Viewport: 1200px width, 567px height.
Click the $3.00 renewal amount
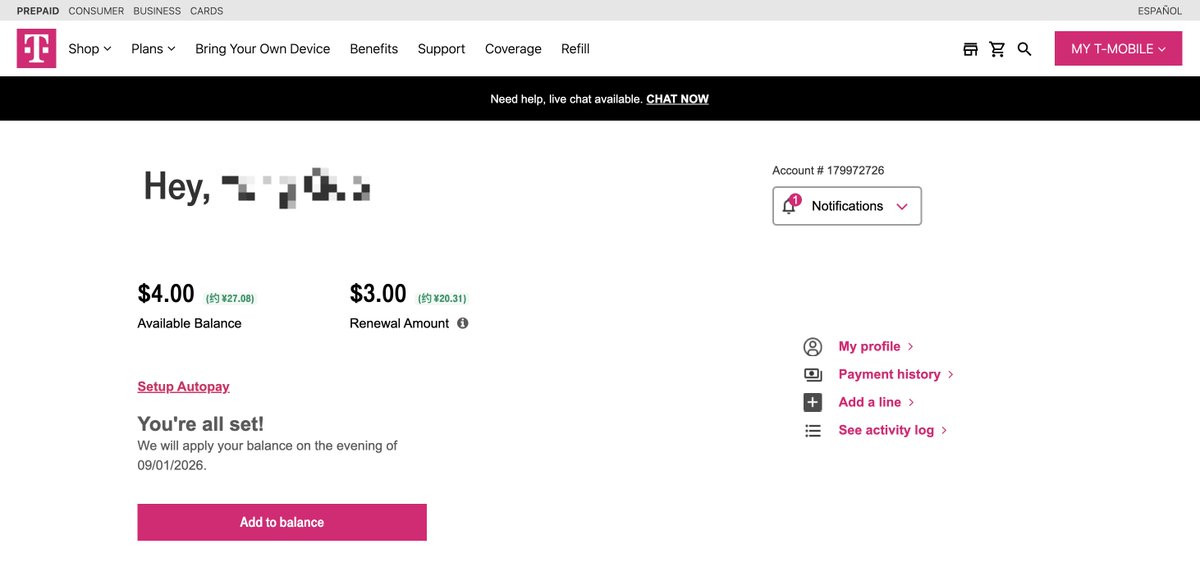pos(378,293)
